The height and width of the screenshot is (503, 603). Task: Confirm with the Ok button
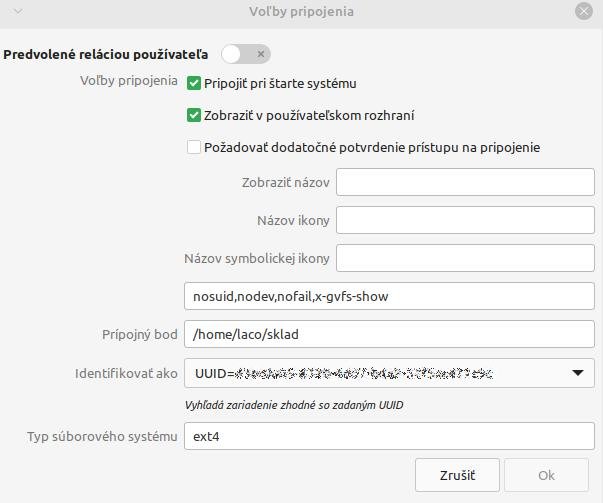(546, 475)
